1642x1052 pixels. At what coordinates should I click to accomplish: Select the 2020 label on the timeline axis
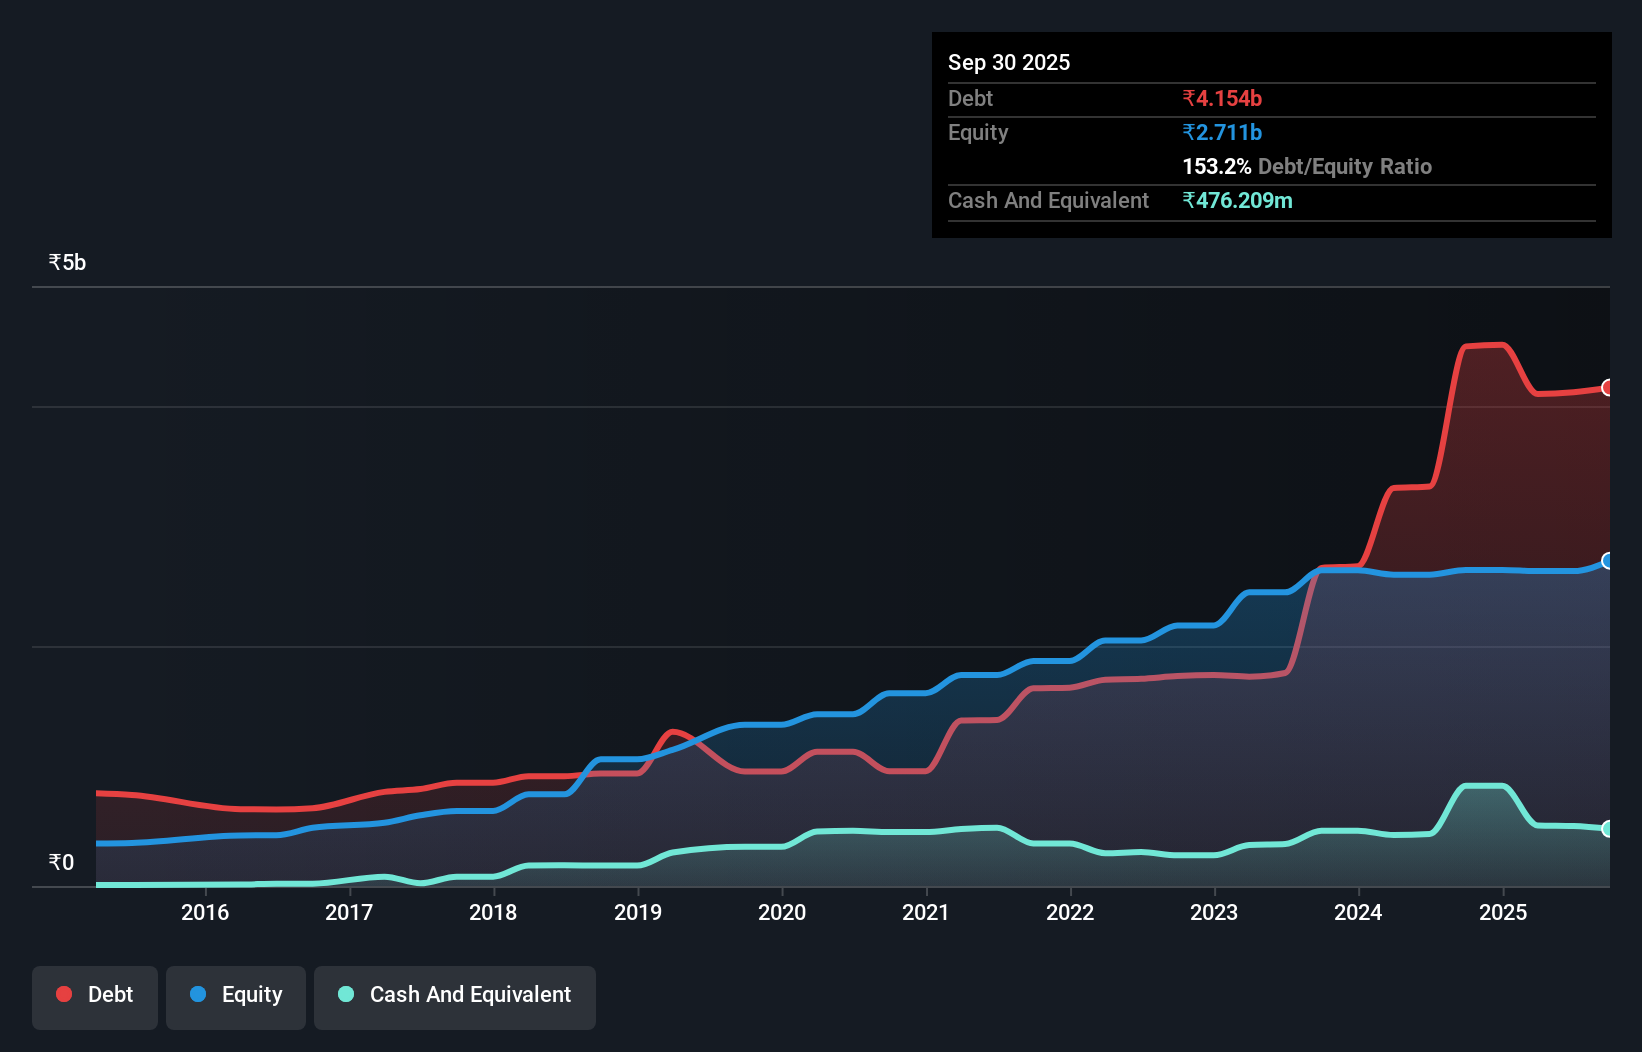point(782,913)
